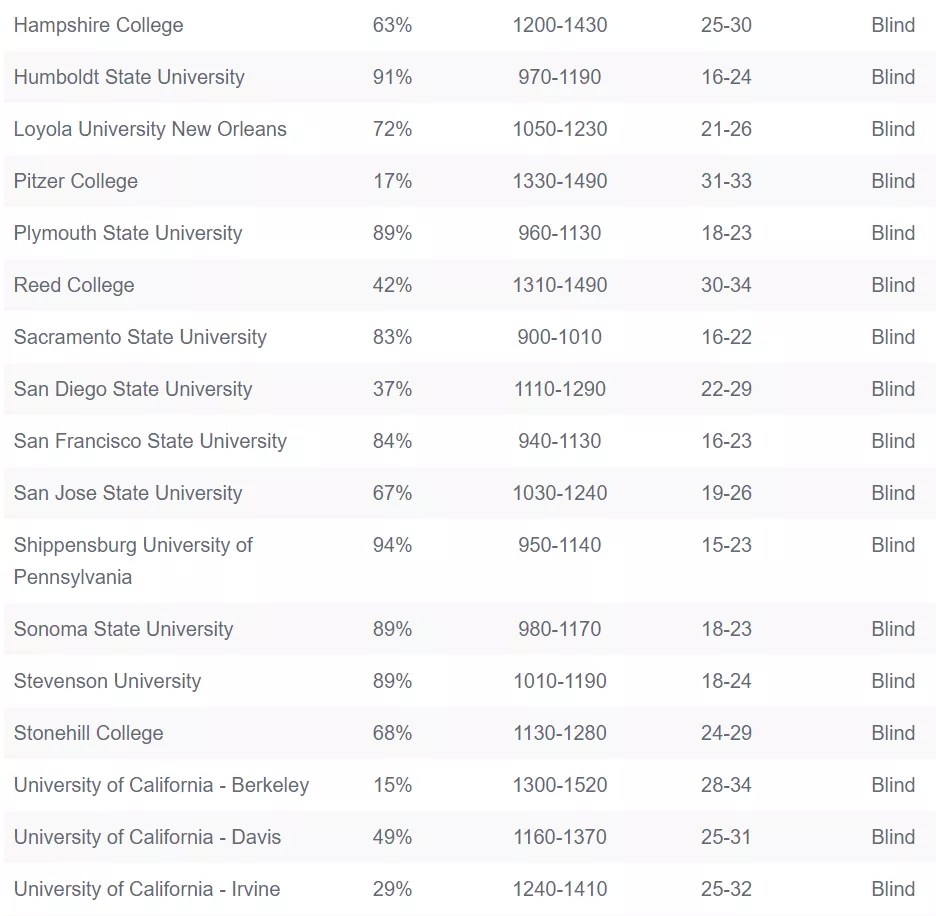Click Berkeley's SAT range 1300-1520

pos(559,785)
